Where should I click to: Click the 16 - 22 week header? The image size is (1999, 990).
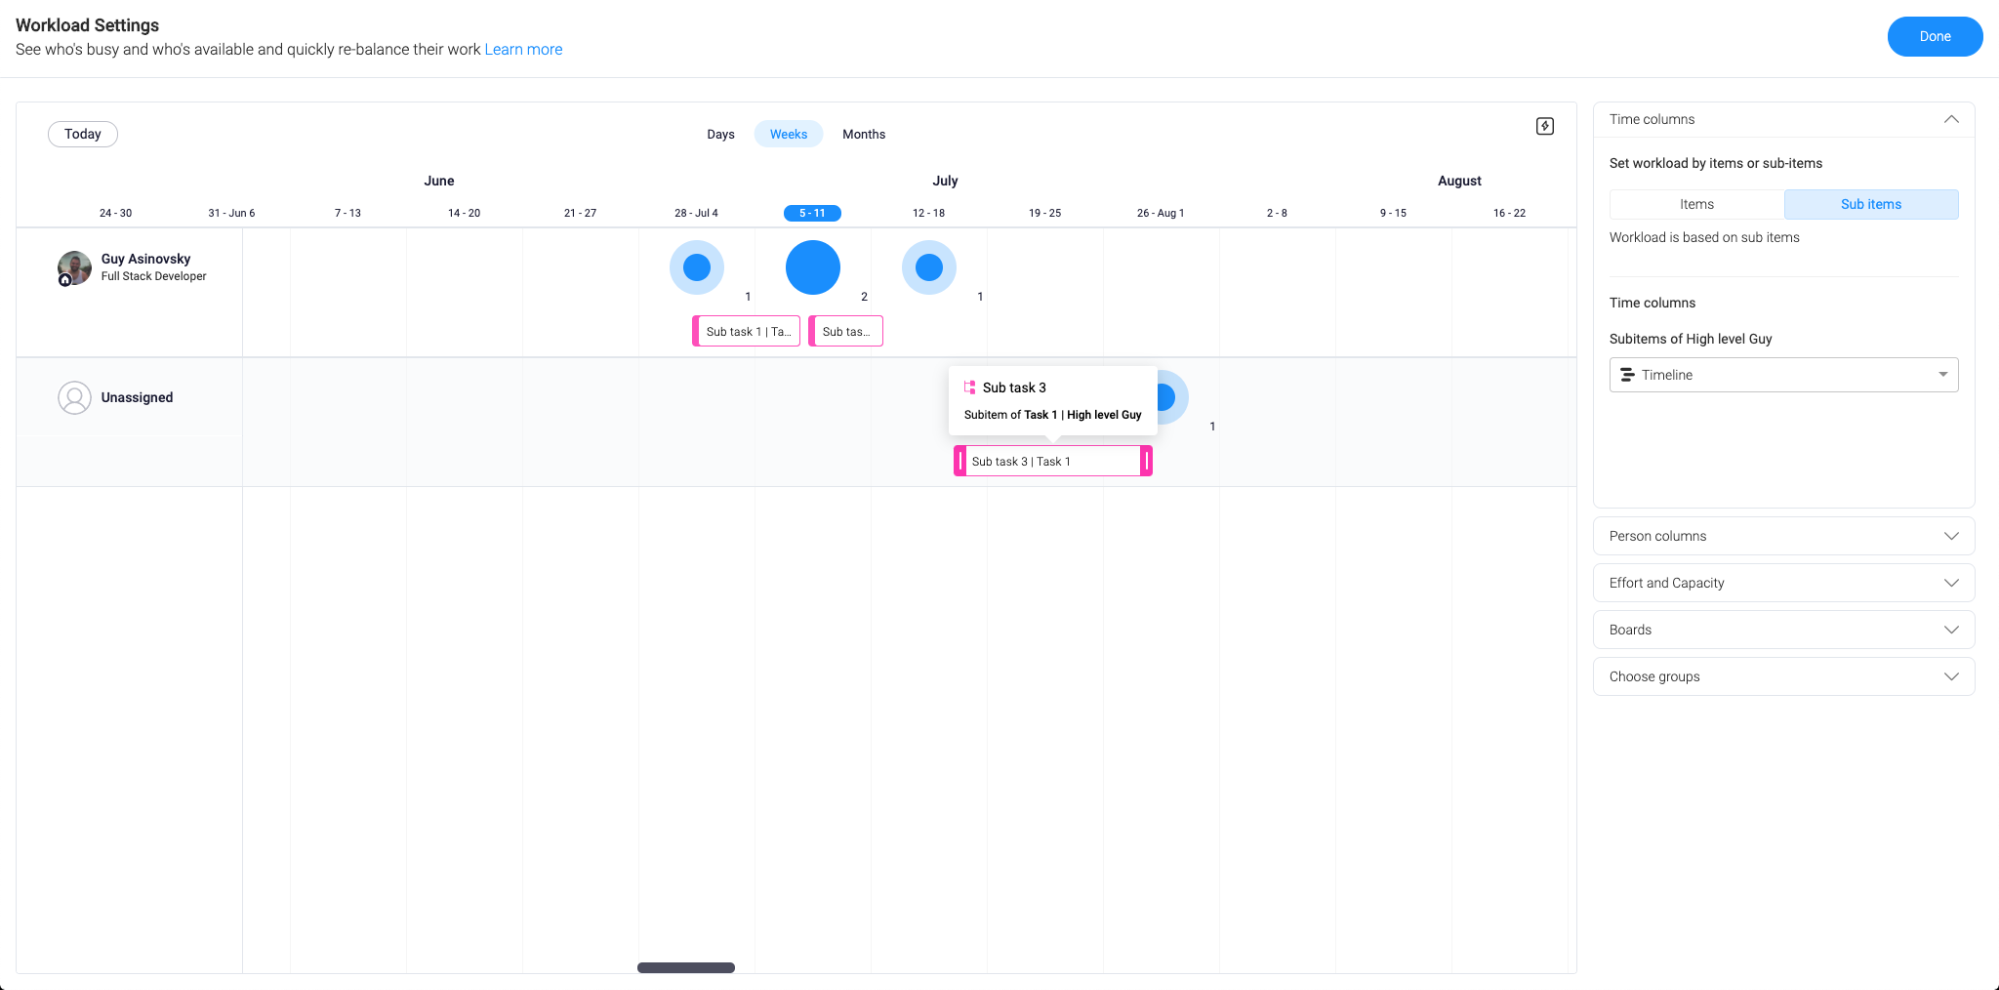(1509, 213)
